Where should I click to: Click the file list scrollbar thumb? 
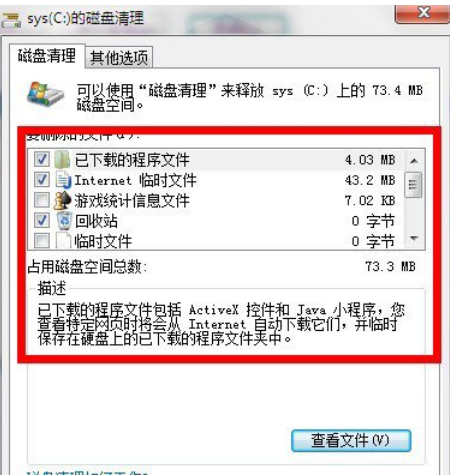413,184
